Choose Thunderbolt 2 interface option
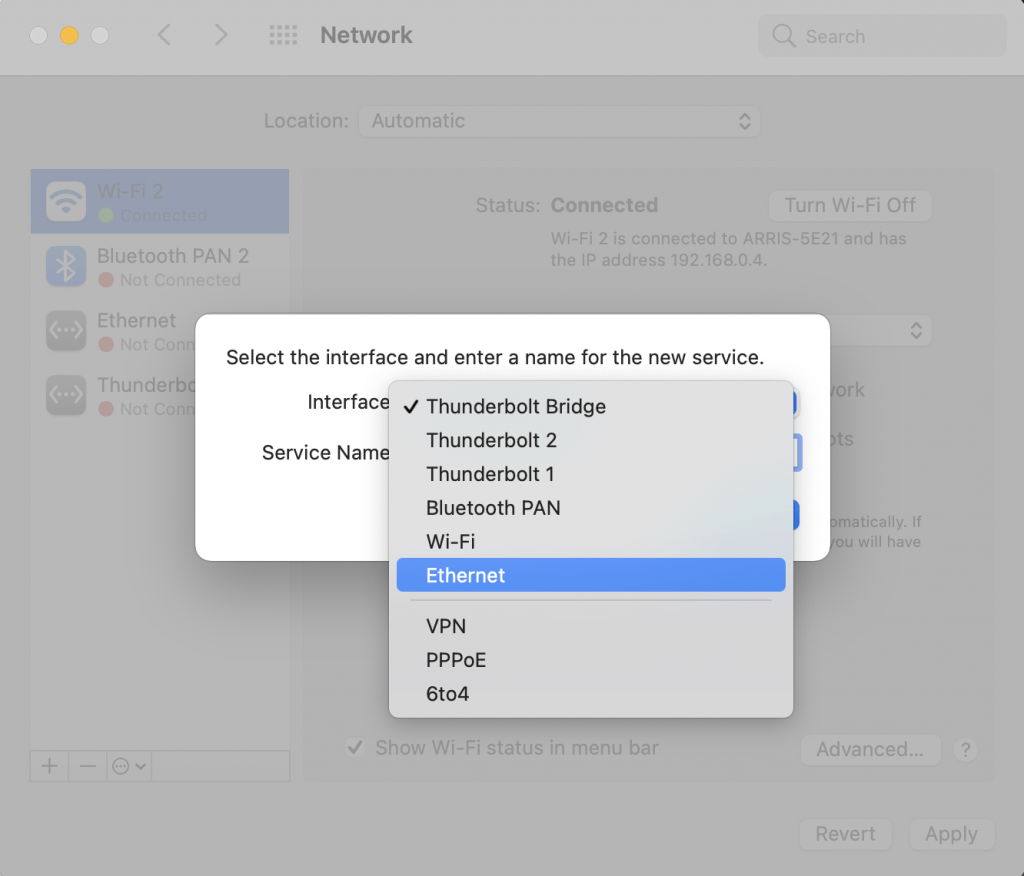Image resolution: width=1024 pixels, height=876 pixels. (590, 440)
